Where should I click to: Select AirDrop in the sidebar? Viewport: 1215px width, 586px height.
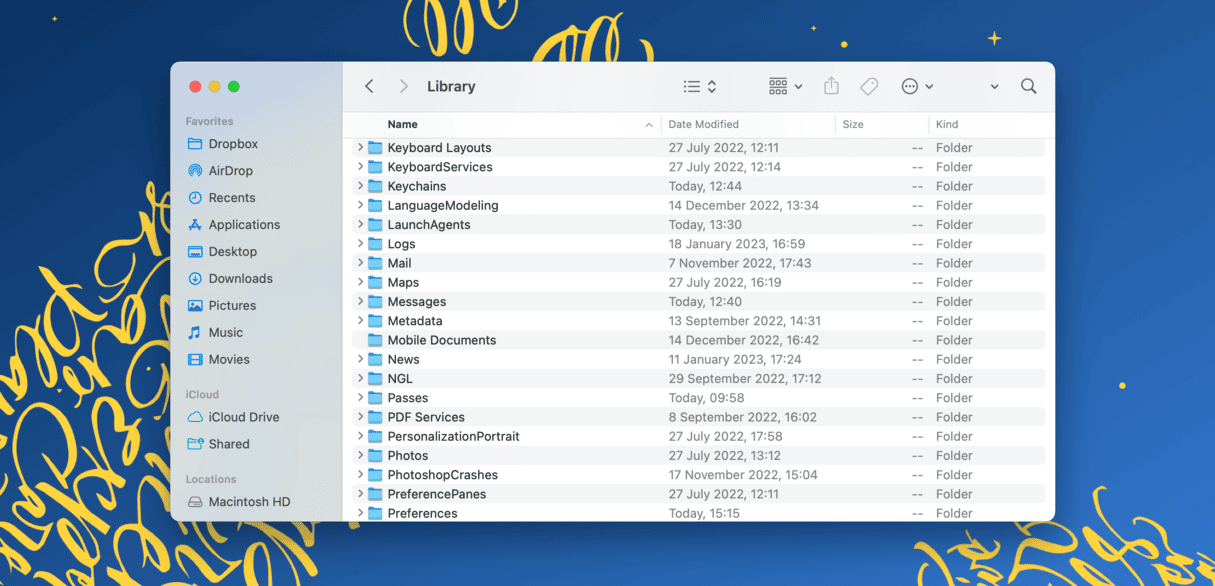(x=220, y=171)
